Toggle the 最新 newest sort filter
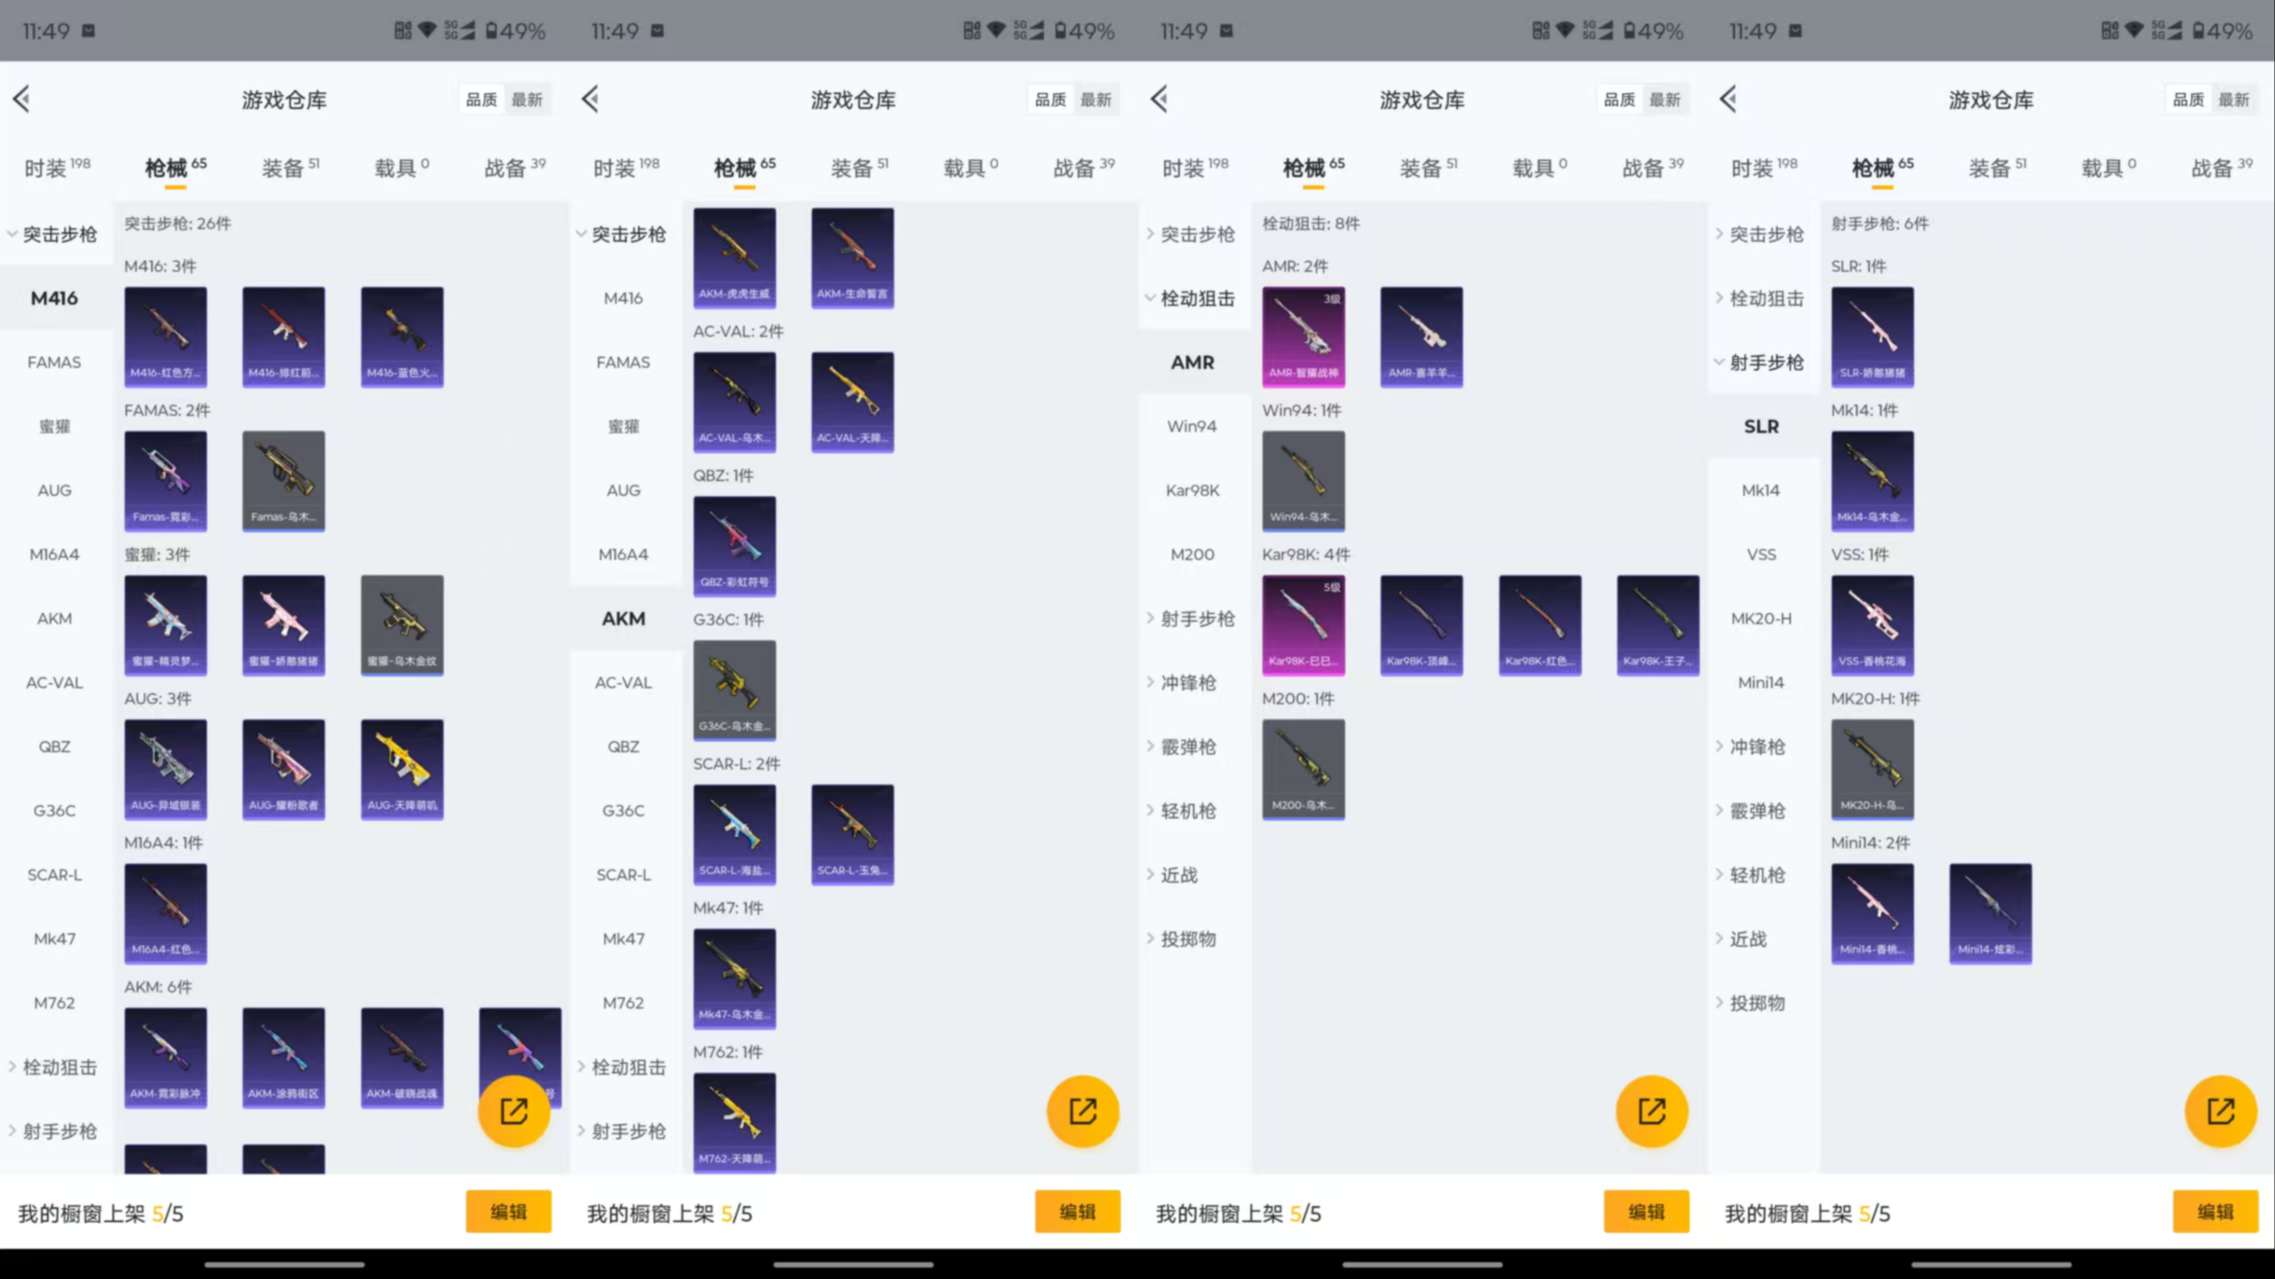The image size is (2275, 1279). tap(528, 98)
